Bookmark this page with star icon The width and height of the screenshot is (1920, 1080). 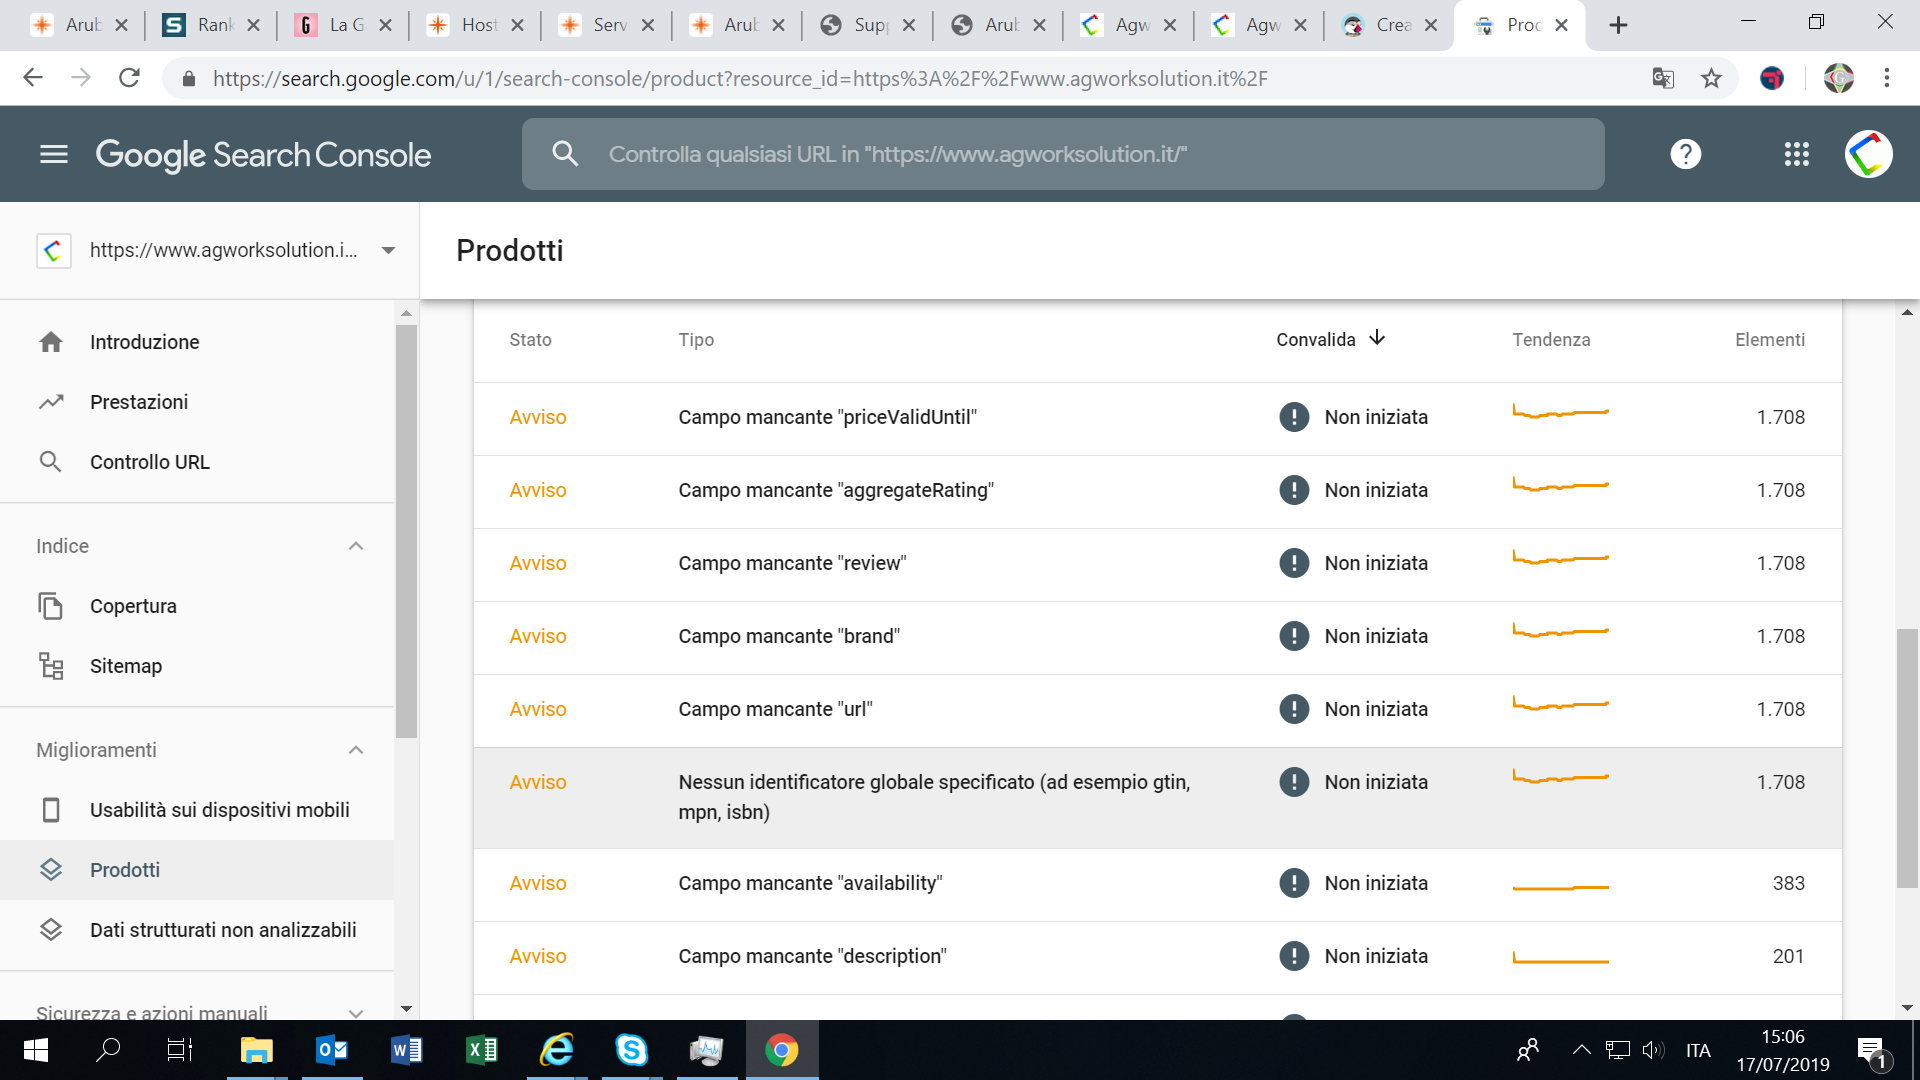[x=1712, y=78]
